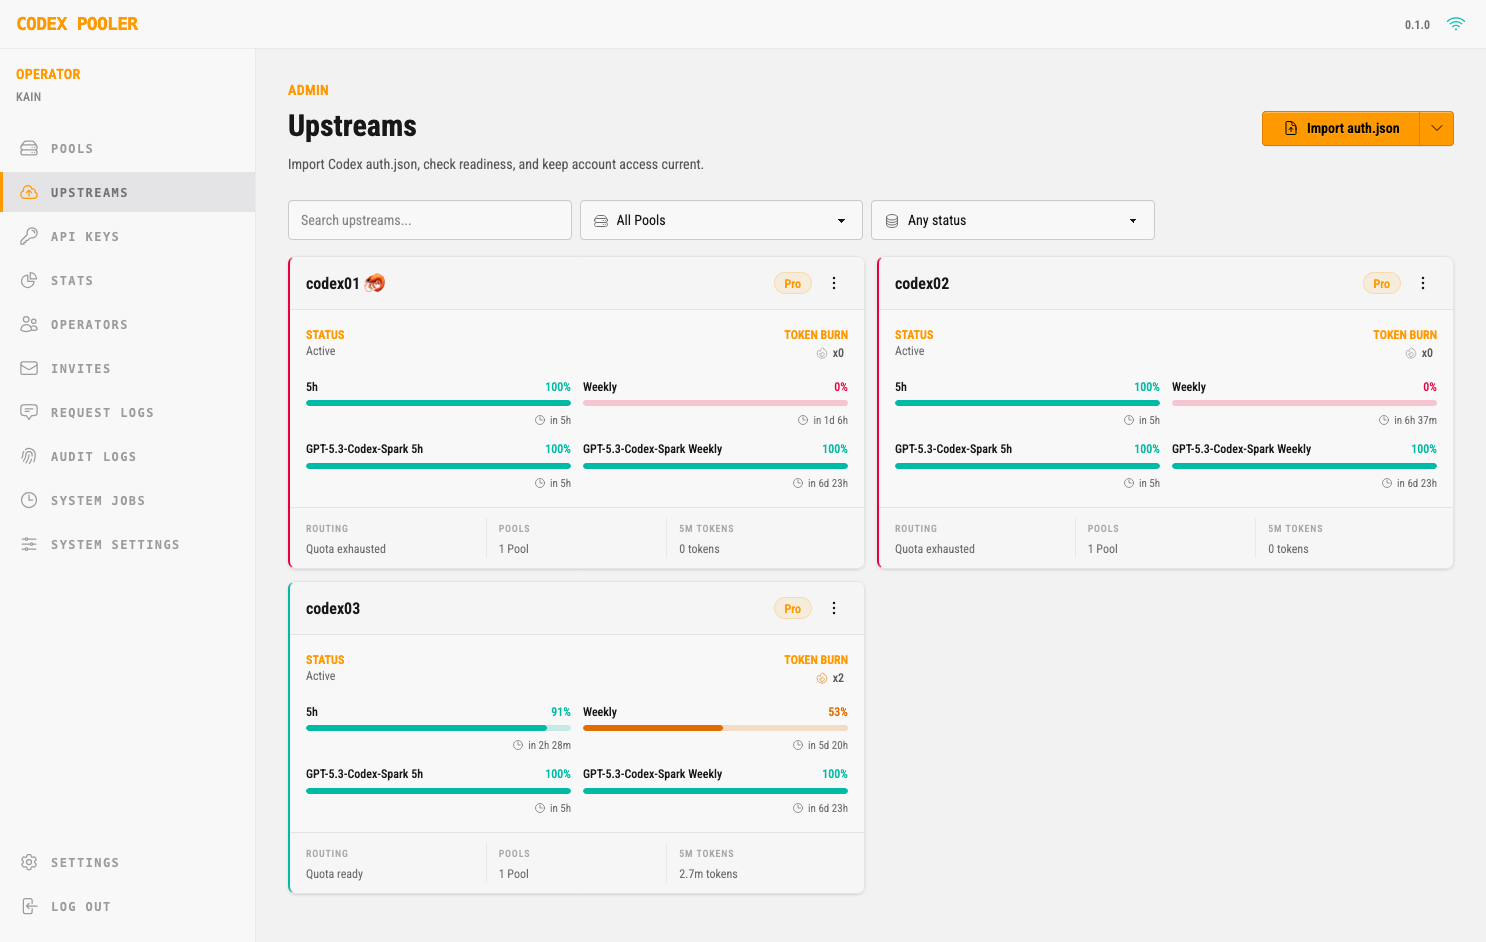This screenshot has width=1486, height=942.
Task: Click the Settings gear icon
Action: click(29, 862)
